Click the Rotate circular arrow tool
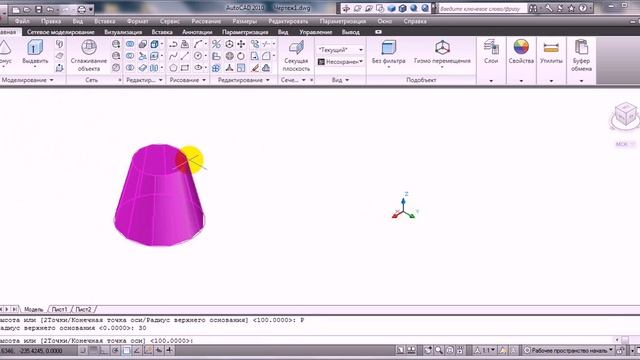640x360 pixels. coord(241,56)
